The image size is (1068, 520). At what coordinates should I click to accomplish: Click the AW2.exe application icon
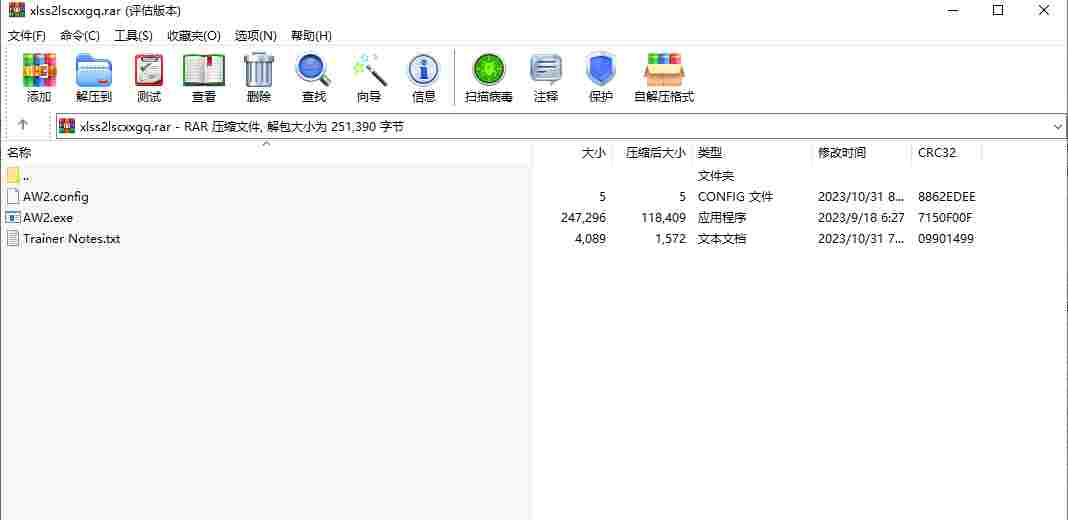click(13, 217)
